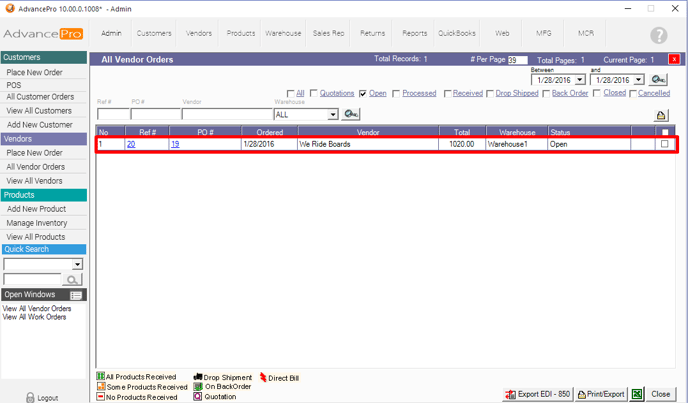Open the QuickBooks menu tab

[457, 33]
